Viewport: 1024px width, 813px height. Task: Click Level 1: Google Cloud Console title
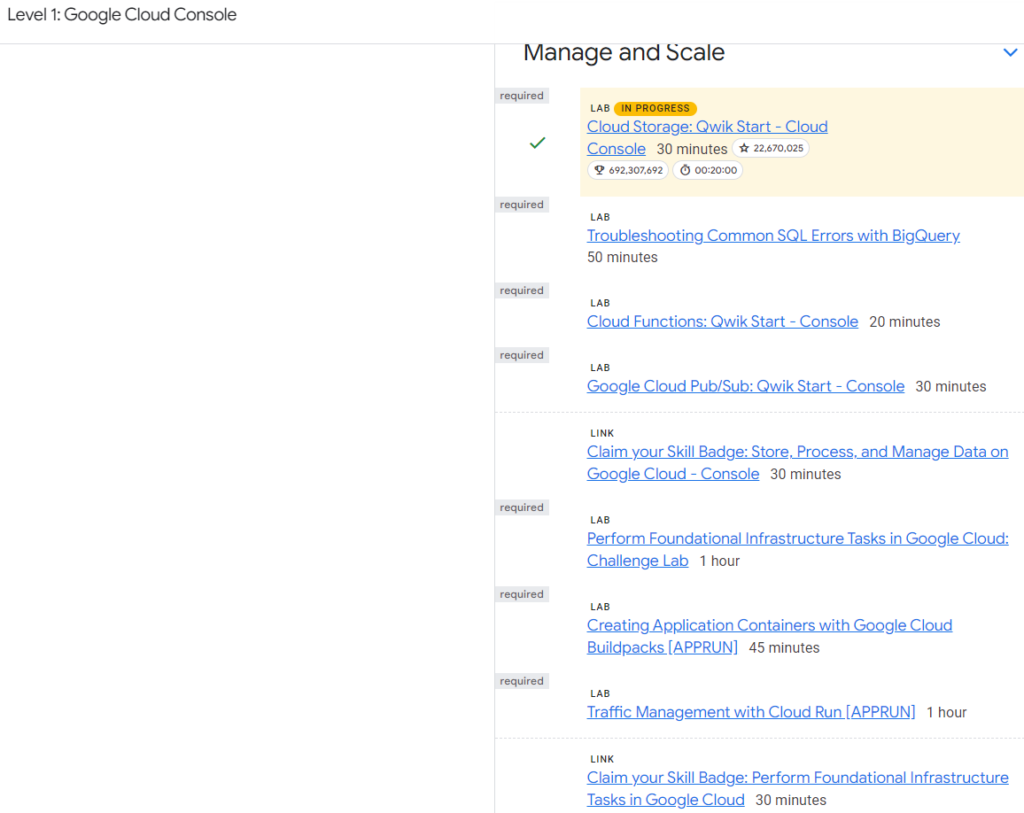tap(122, 14)
